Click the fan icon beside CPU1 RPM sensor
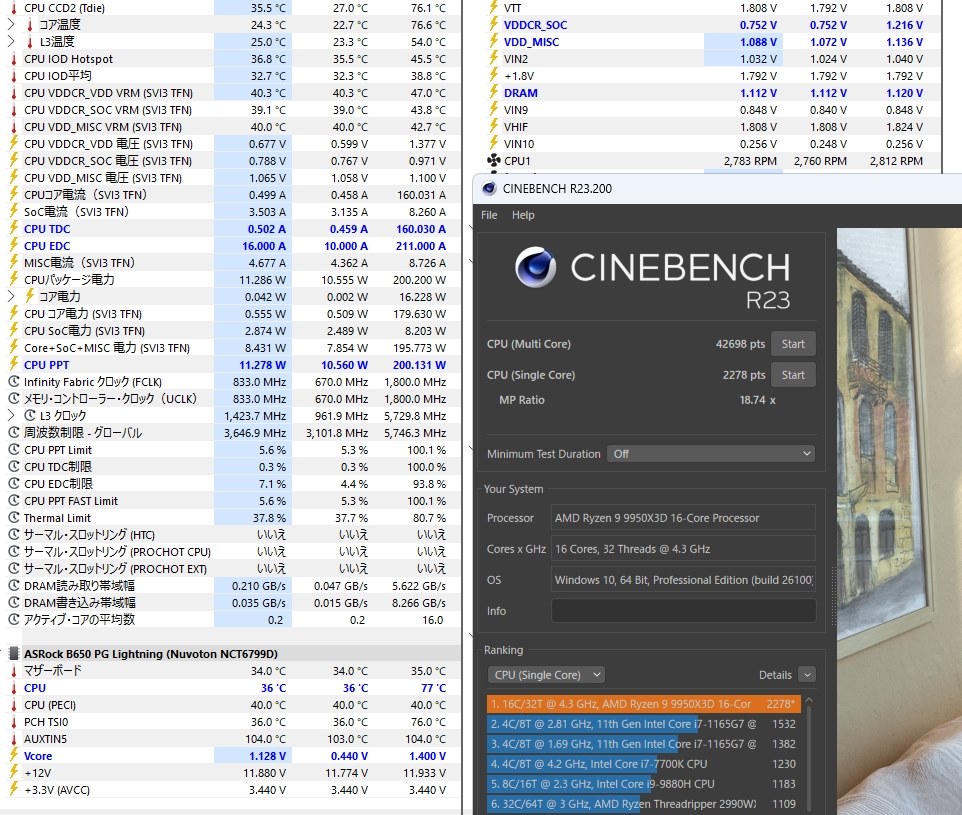 (492, 161)
